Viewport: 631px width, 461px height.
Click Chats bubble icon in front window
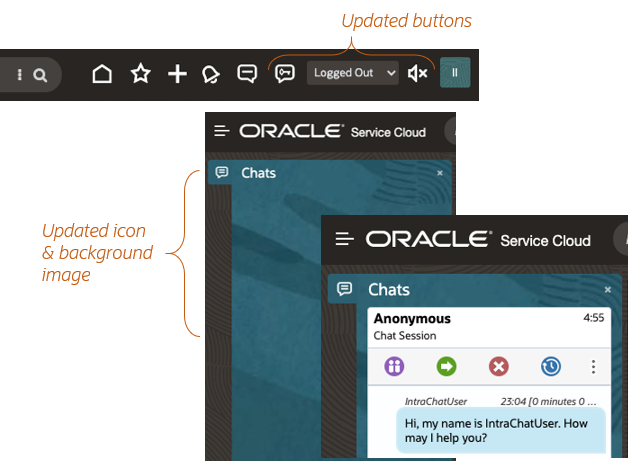click(344, 289)
